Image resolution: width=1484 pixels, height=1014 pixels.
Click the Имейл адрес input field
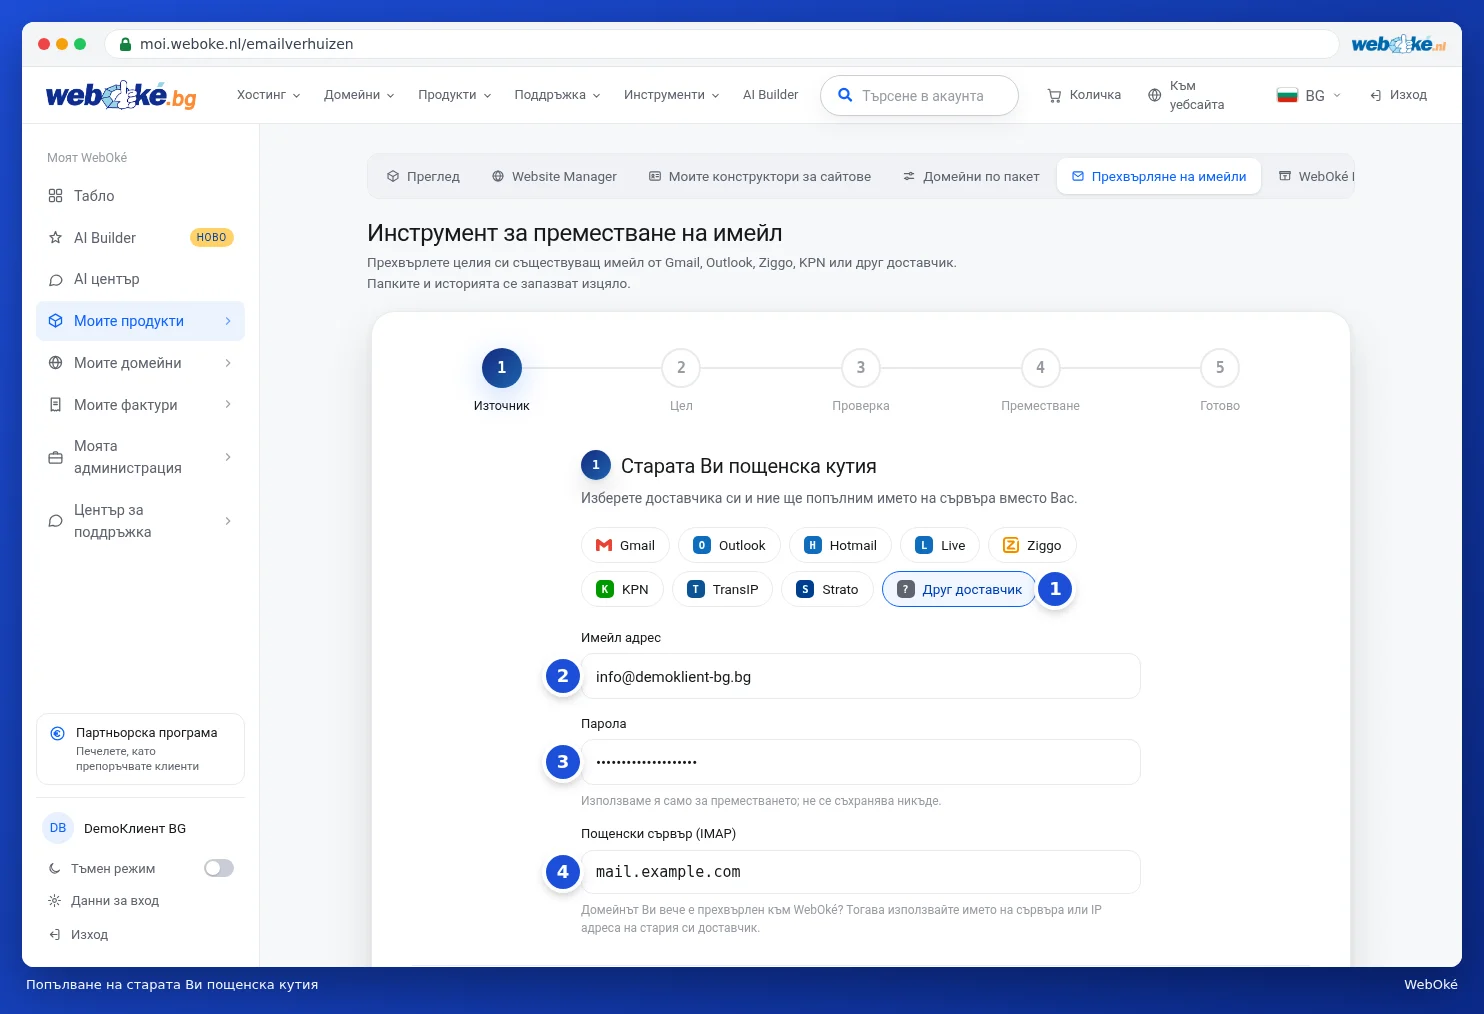[861, 676]
